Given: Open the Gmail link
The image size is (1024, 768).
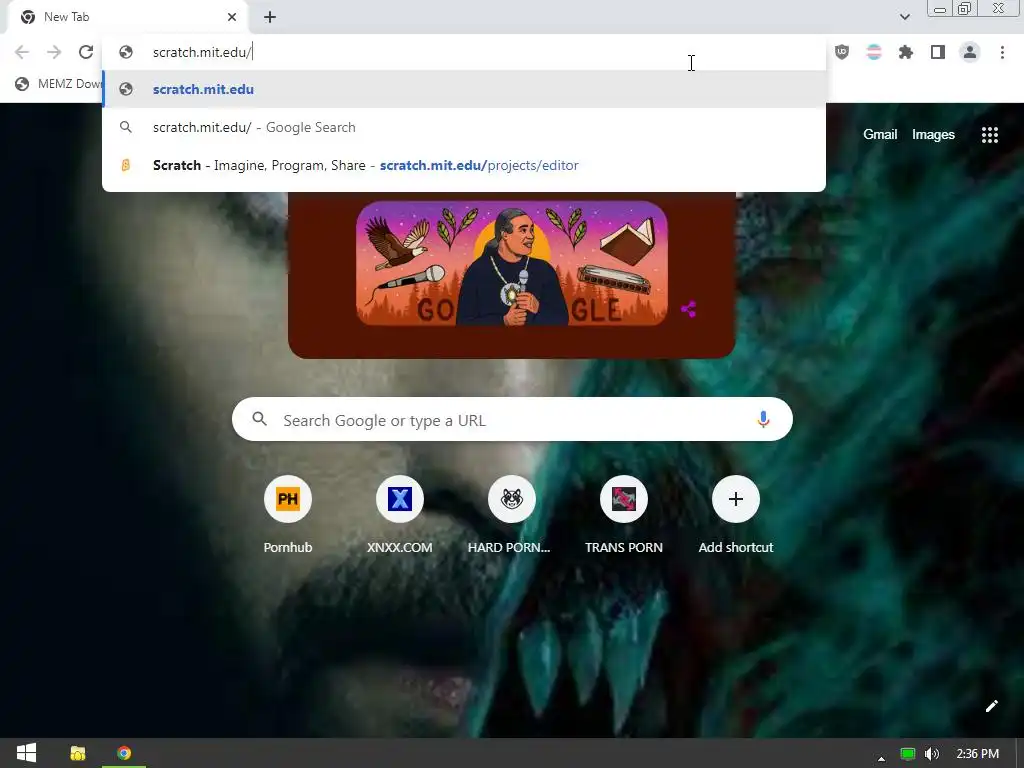Looking at the screenshot, I should pyautogui.click(x=880, y=135).
